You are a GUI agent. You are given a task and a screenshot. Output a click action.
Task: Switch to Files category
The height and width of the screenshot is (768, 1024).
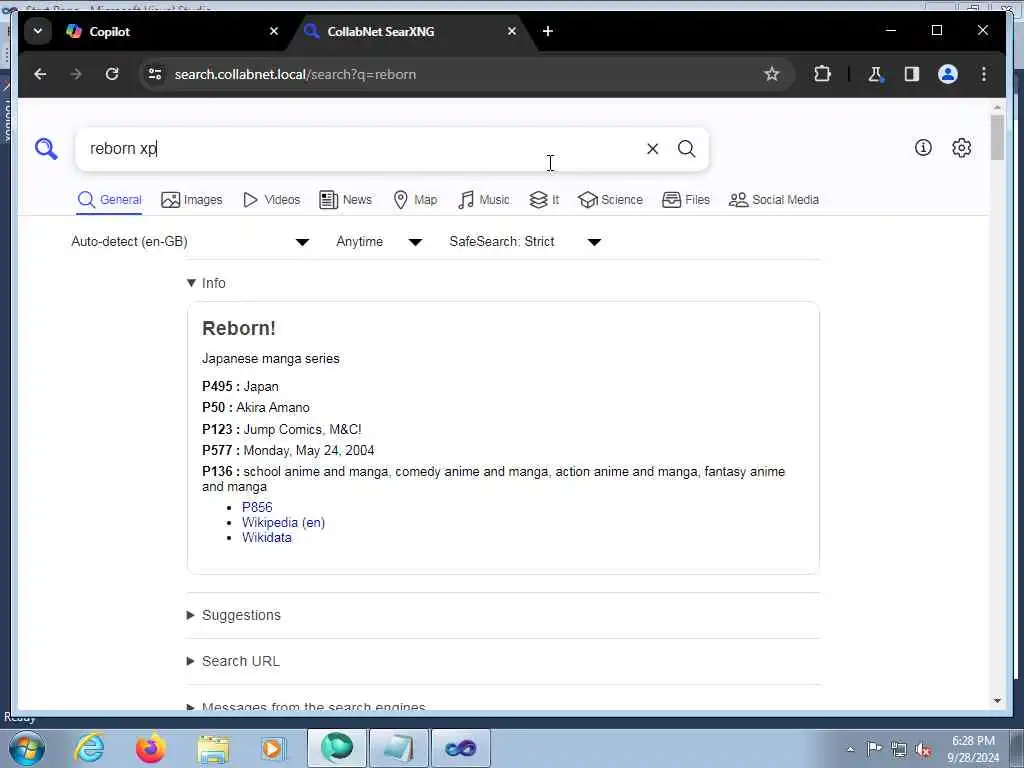click(686, 200)
